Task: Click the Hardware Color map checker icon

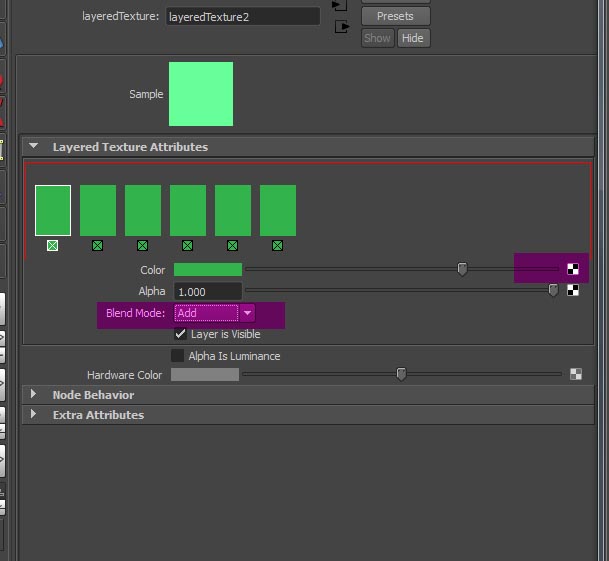Action: pyautogui.click(x=576, y=374)
